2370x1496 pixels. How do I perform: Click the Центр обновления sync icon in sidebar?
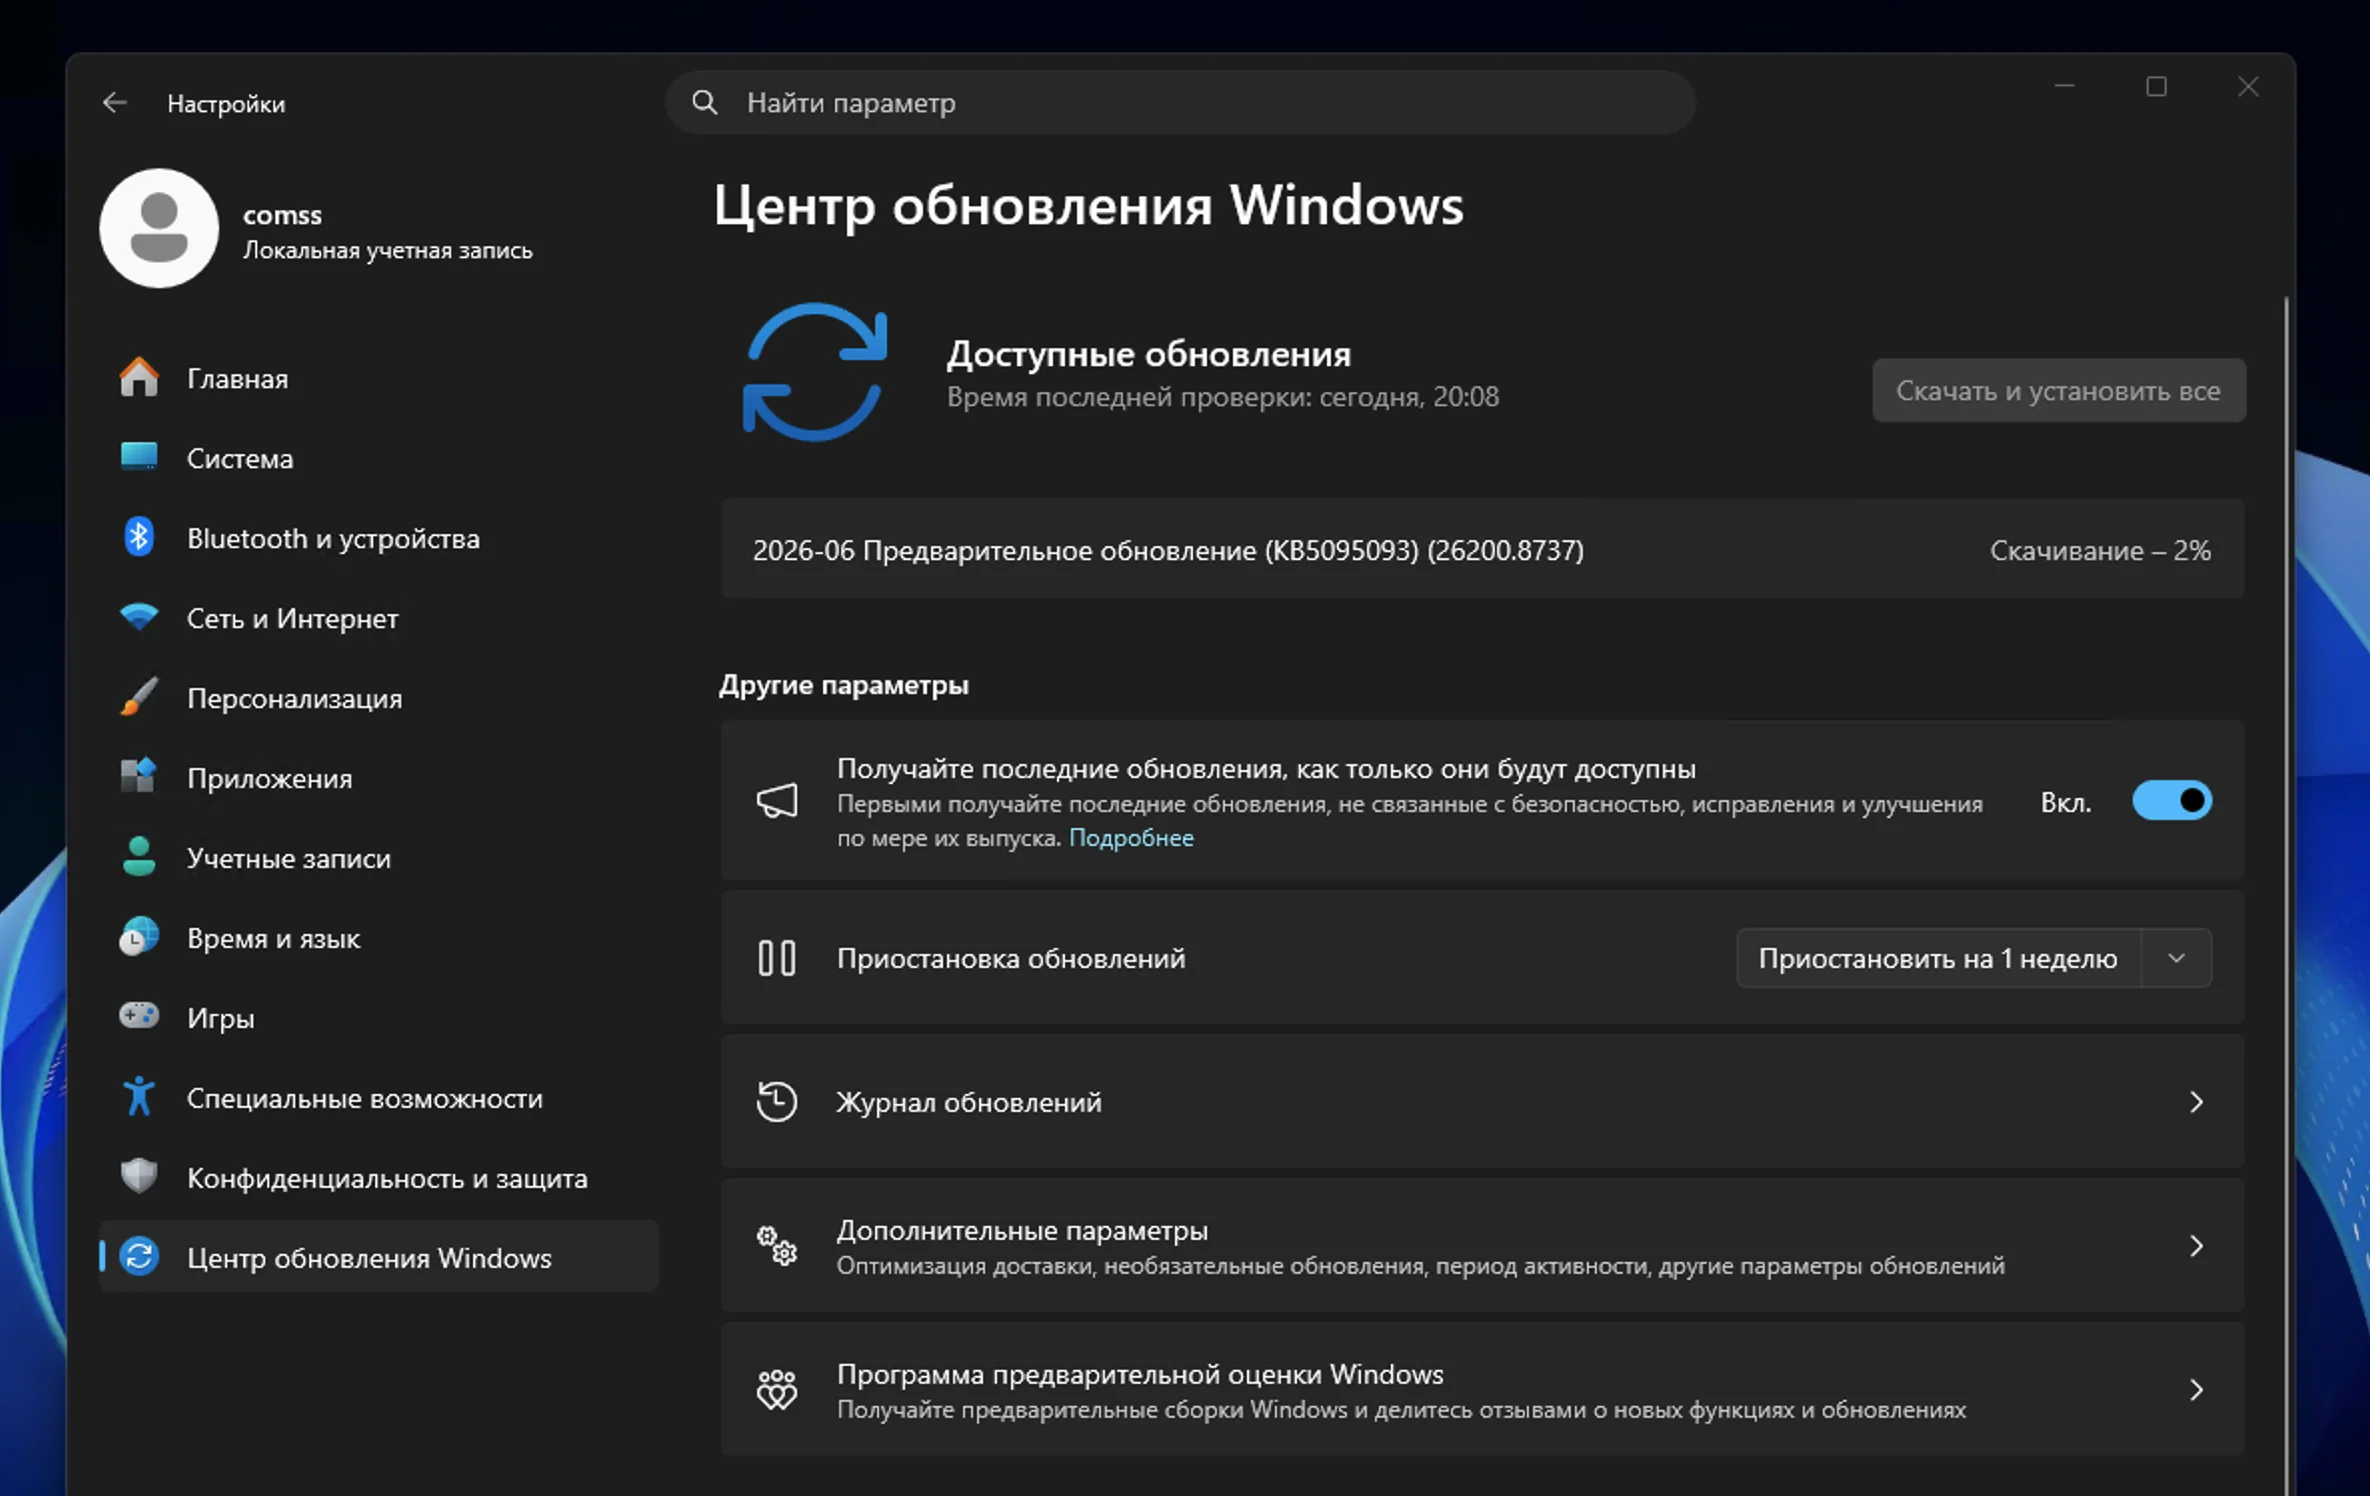(x=139, y=1256)
